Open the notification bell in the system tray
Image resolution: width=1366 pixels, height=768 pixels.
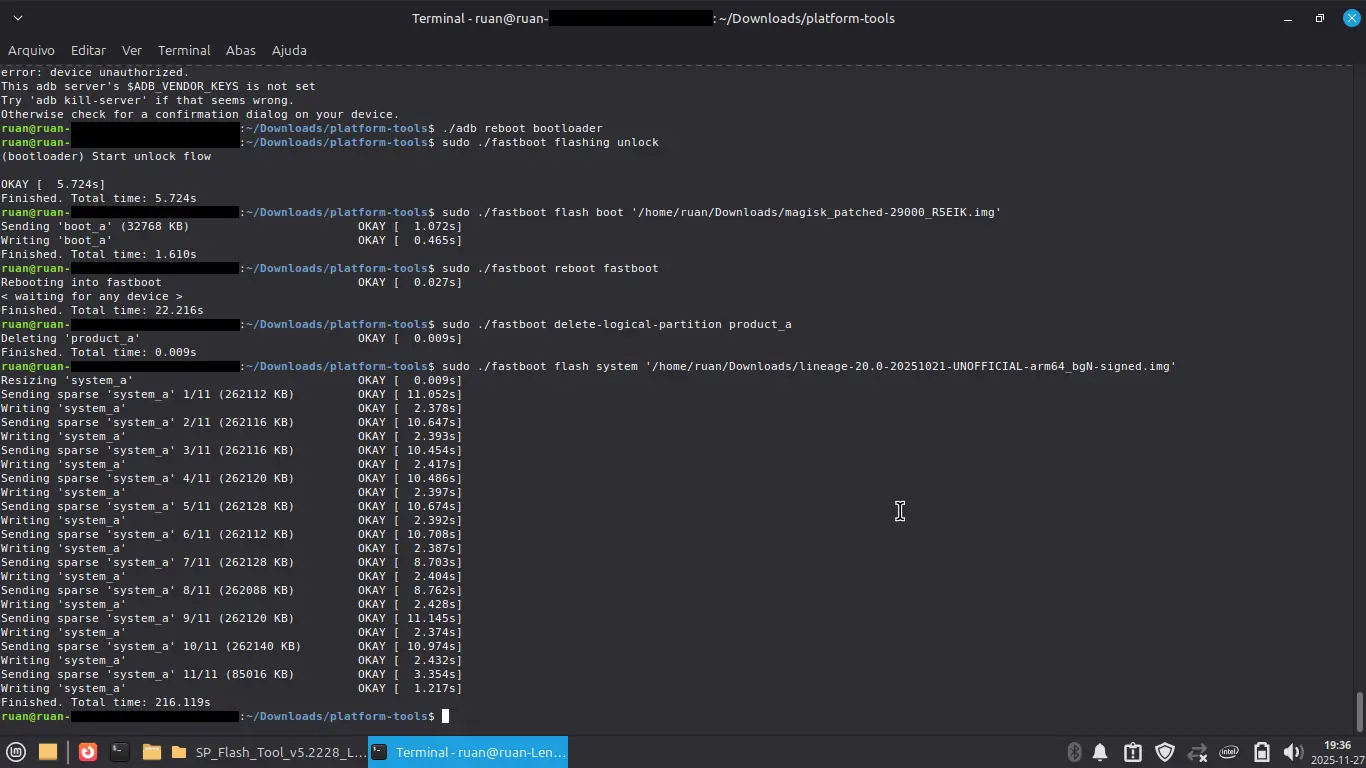1101,752
